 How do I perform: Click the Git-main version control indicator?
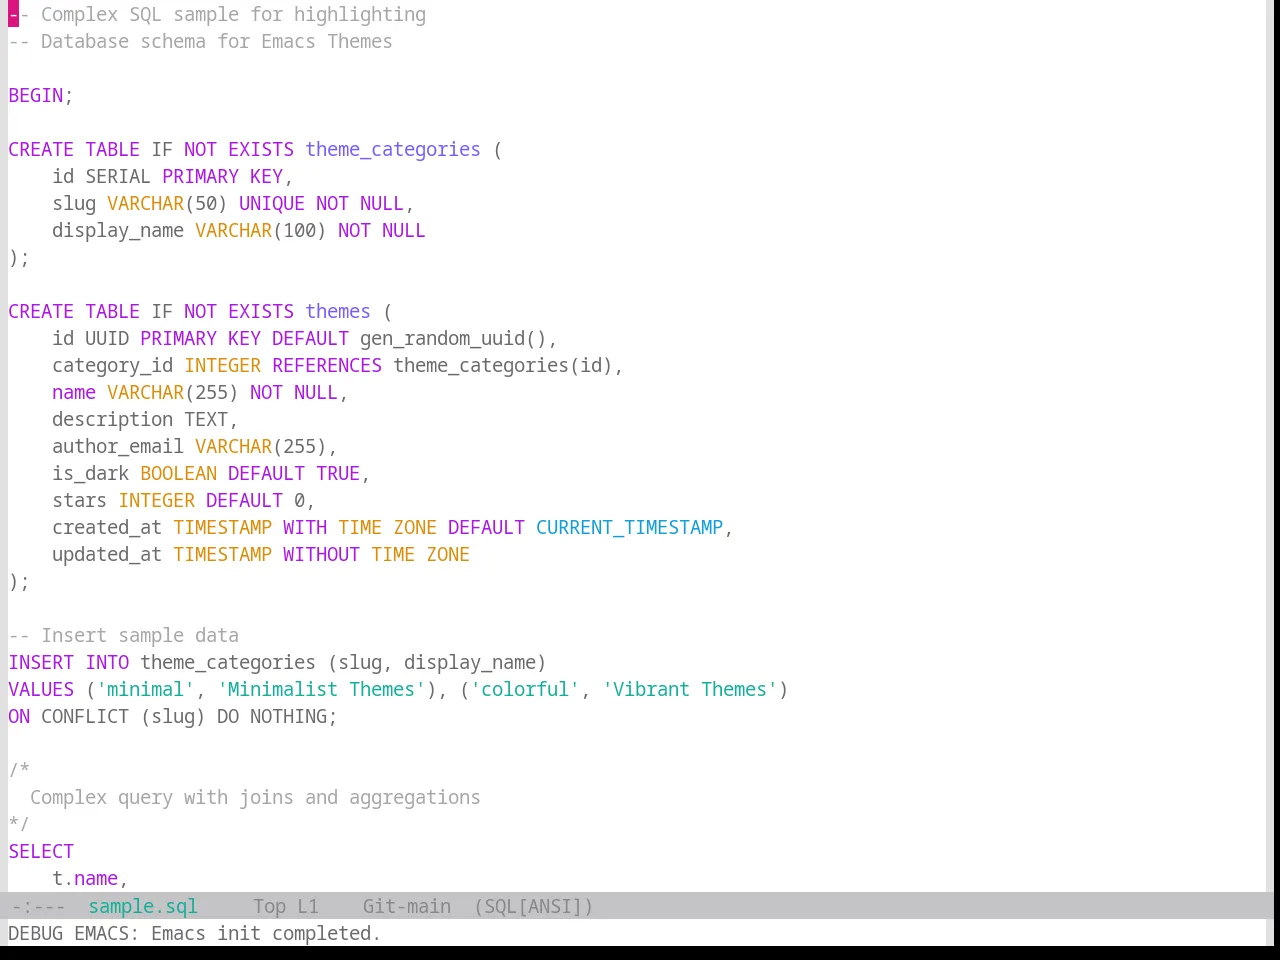coord(407,906)
